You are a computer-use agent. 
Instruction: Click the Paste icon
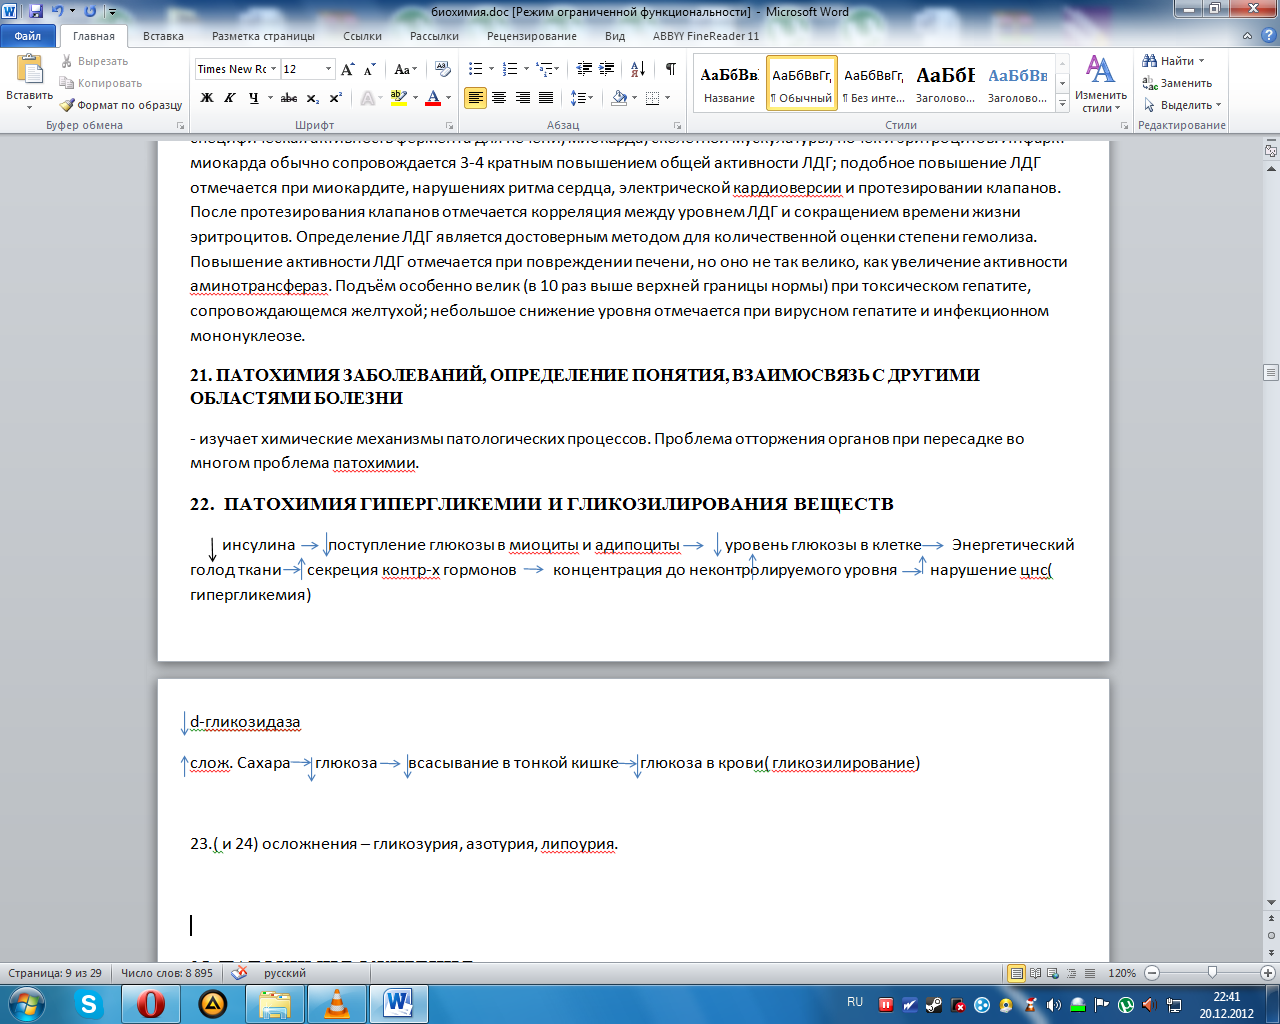click(29, 70)
